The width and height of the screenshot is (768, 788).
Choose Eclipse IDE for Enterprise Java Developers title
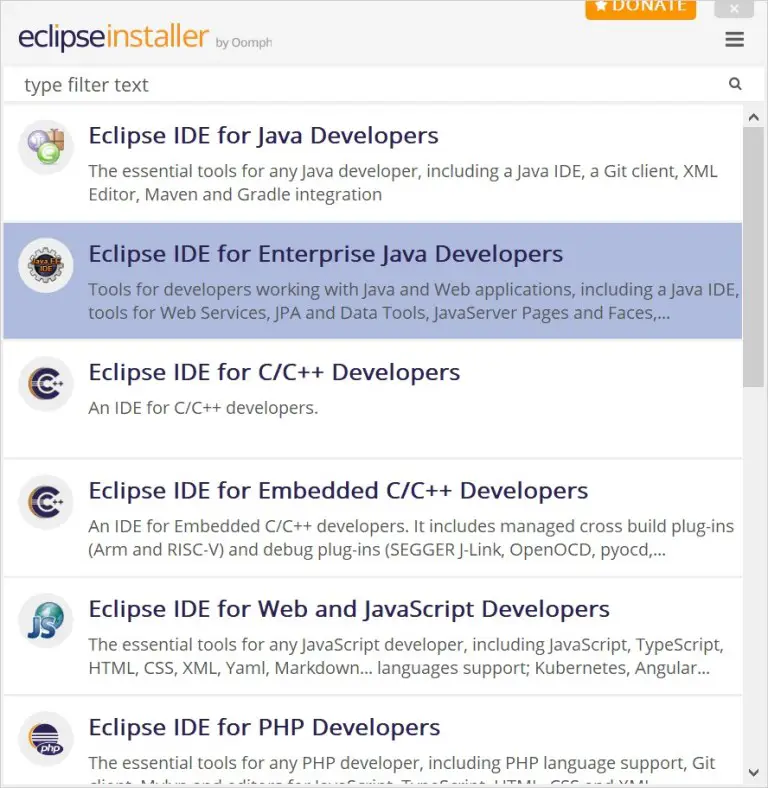coord(325,254)
